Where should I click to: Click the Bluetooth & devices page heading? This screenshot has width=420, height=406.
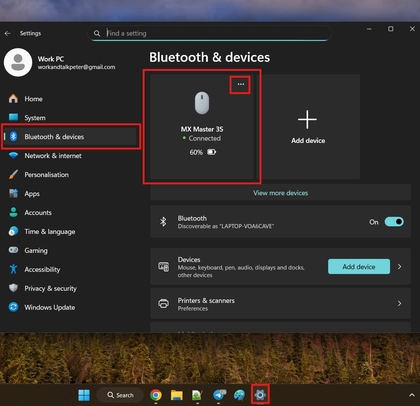tap(209, 57)
